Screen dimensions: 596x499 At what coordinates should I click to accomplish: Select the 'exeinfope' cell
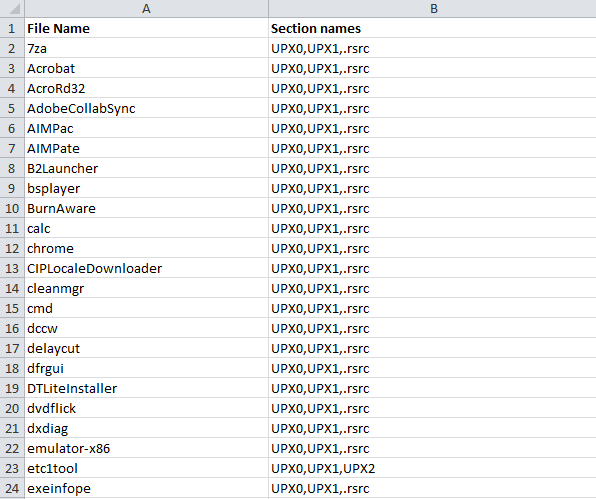146,488
